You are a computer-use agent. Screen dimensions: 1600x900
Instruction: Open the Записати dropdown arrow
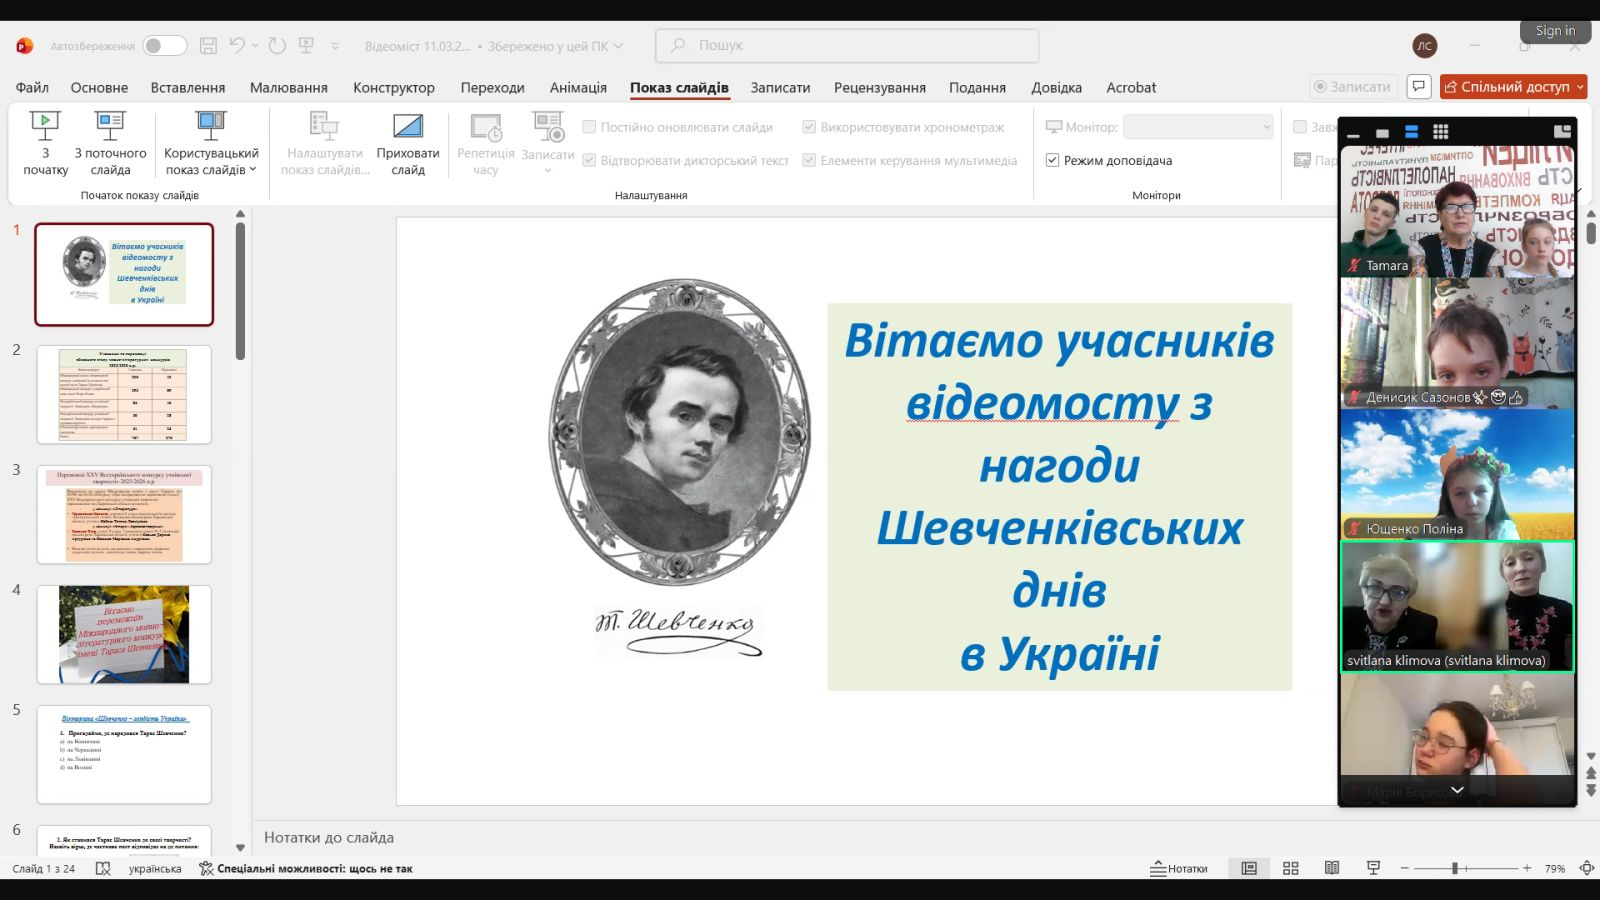(x=547, y=168)
